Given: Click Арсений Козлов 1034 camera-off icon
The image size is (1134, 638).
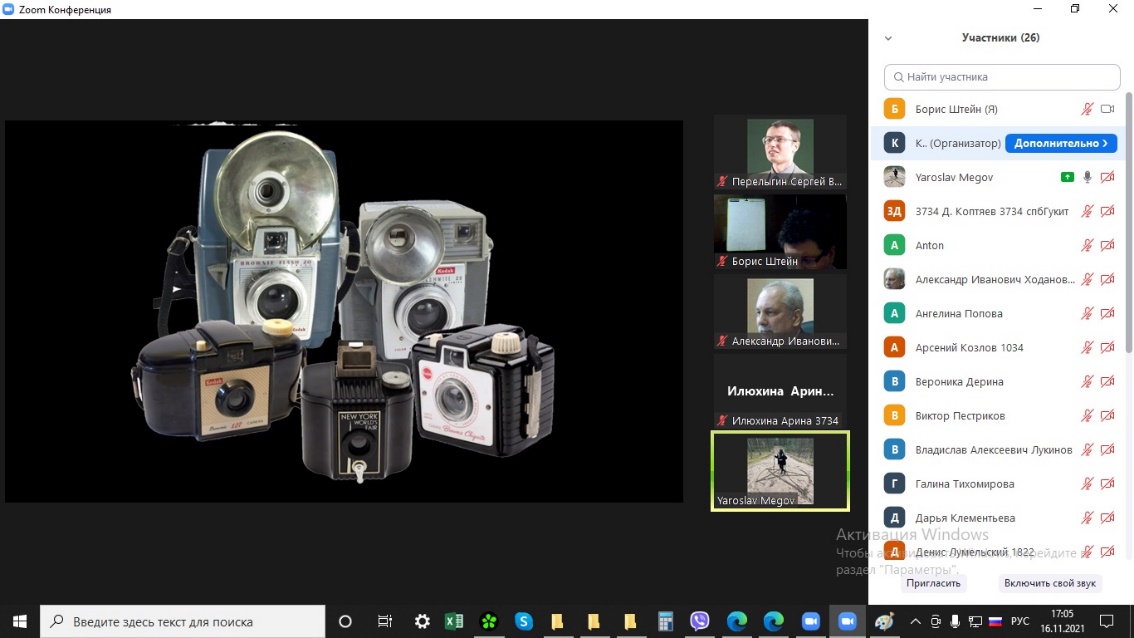Looking at the screenshot, I should [1107, 347].
